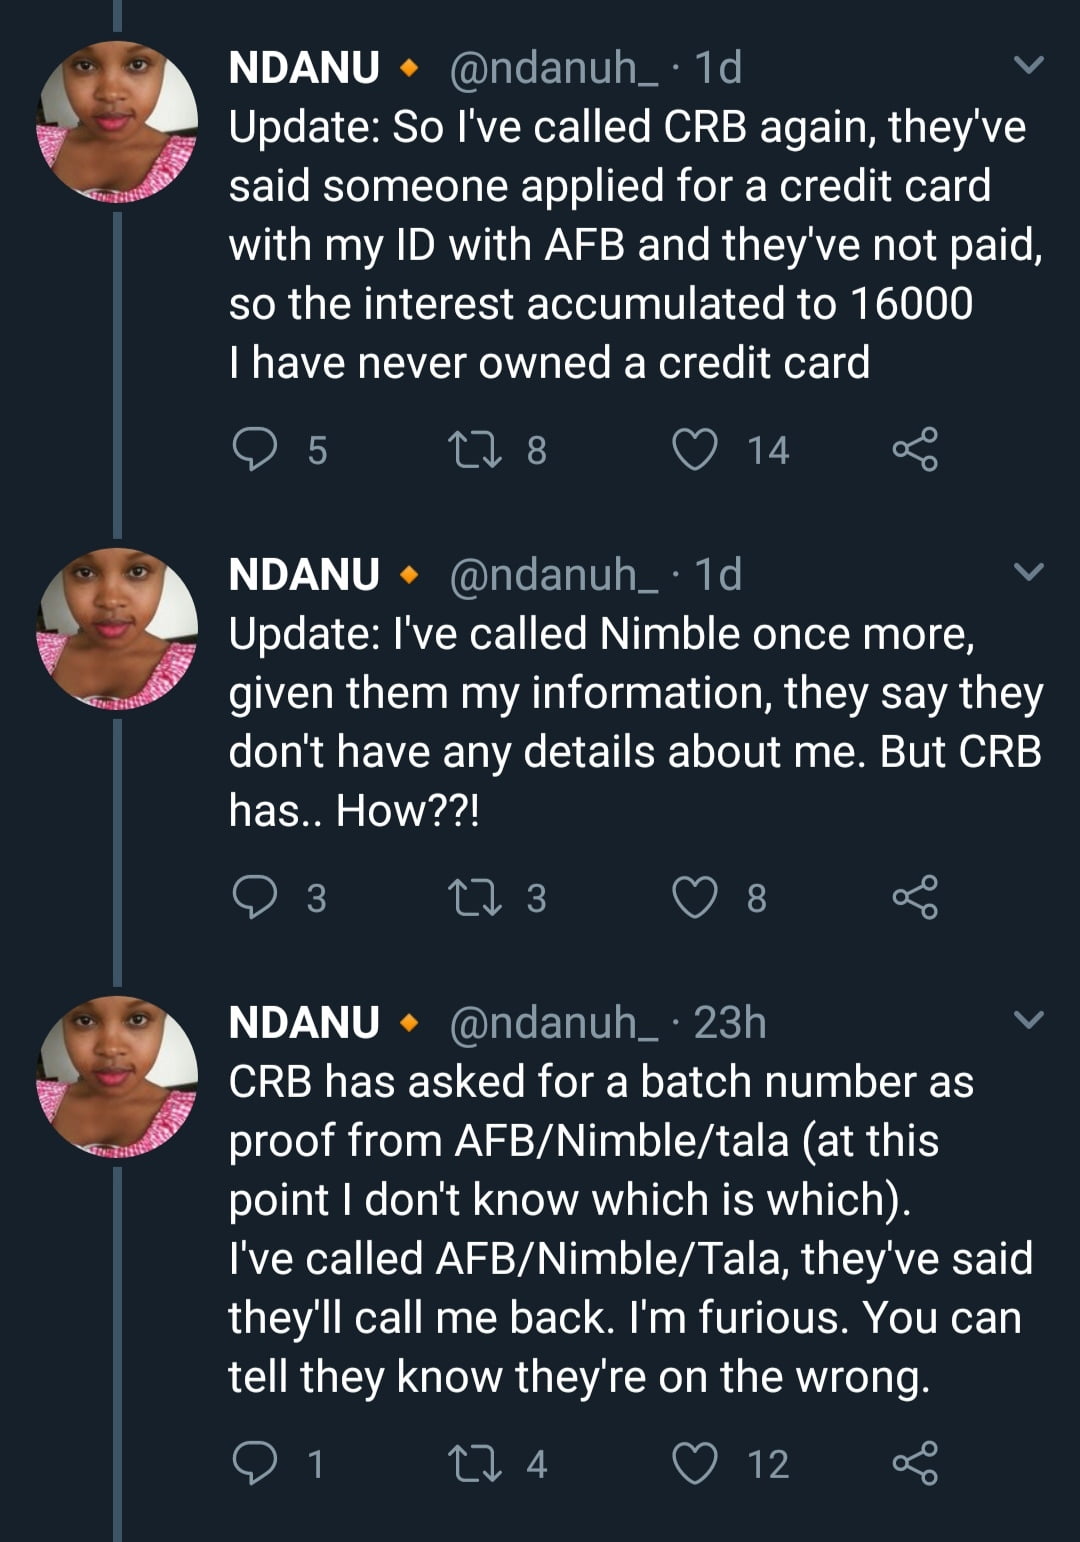Reply to the Nimble update tweet

coord(255,897)
